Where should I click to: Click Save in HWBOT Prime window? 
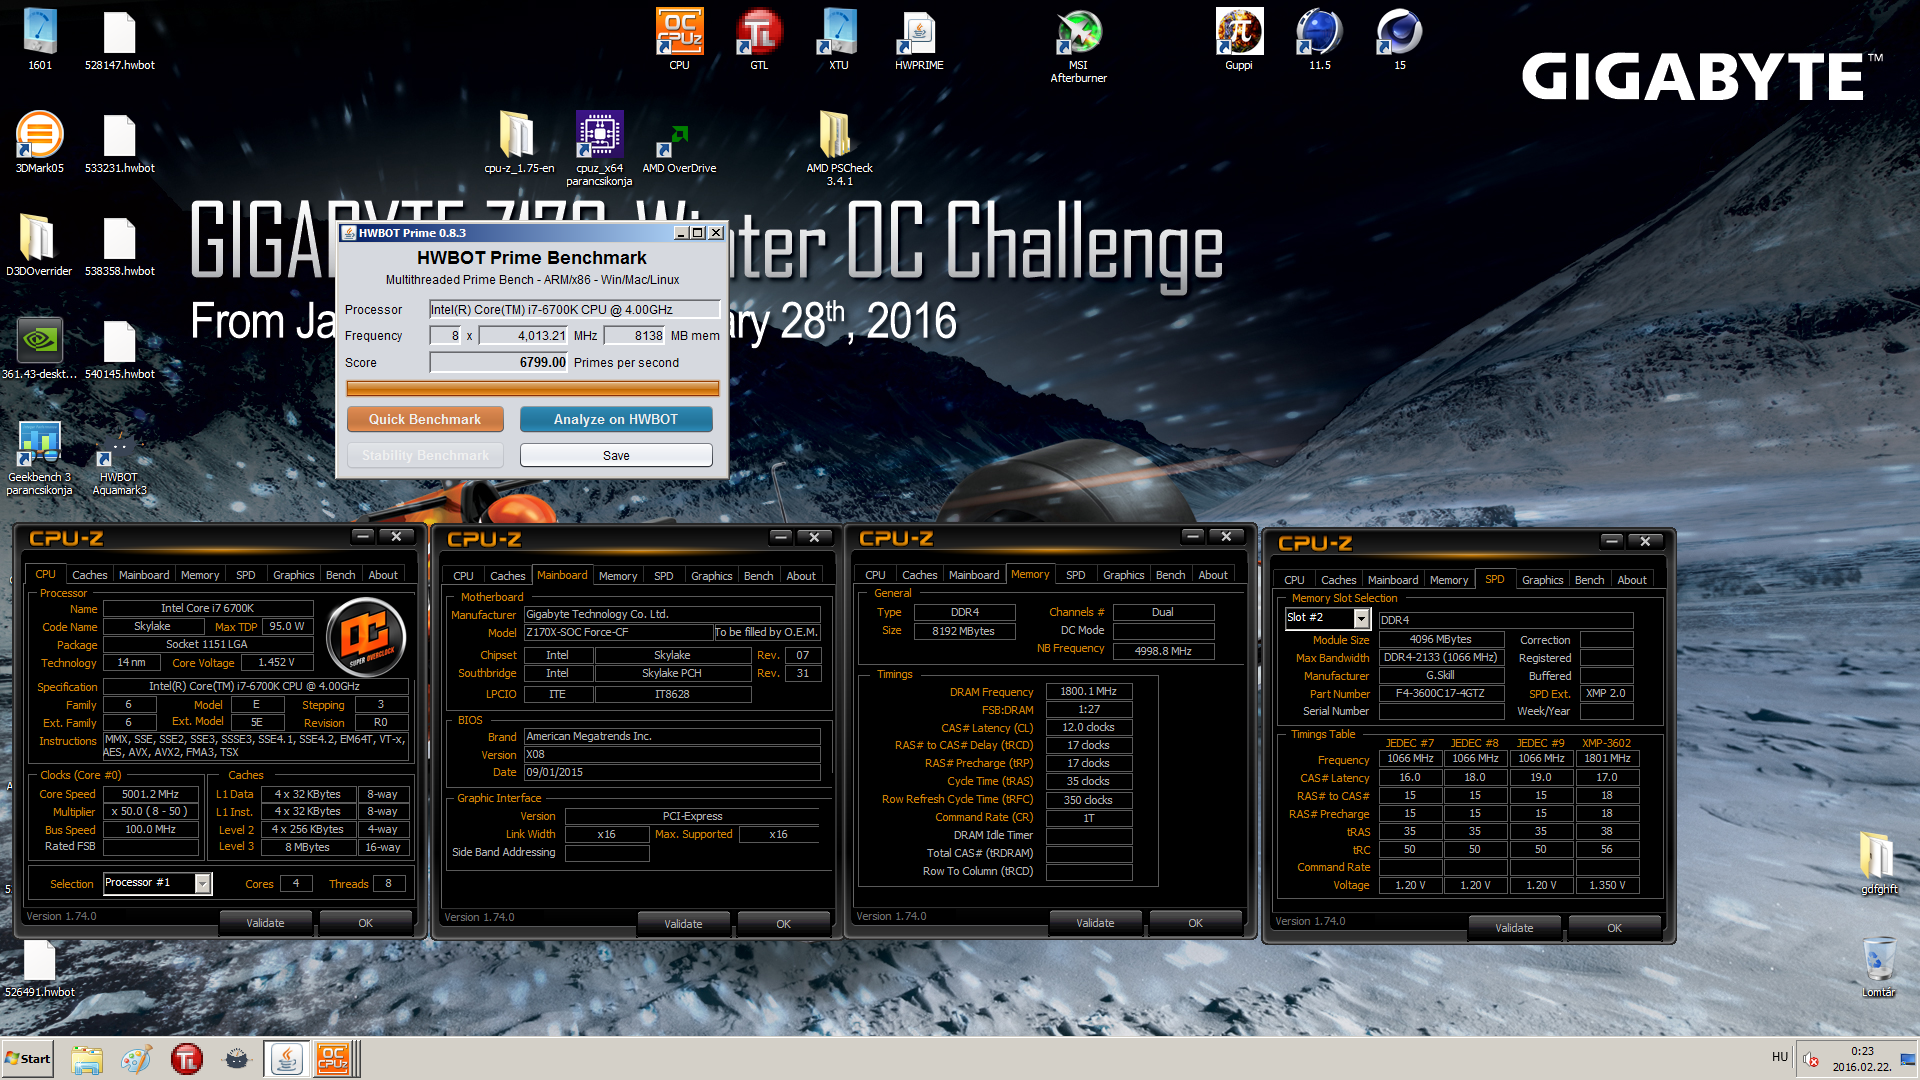(616, 455)
